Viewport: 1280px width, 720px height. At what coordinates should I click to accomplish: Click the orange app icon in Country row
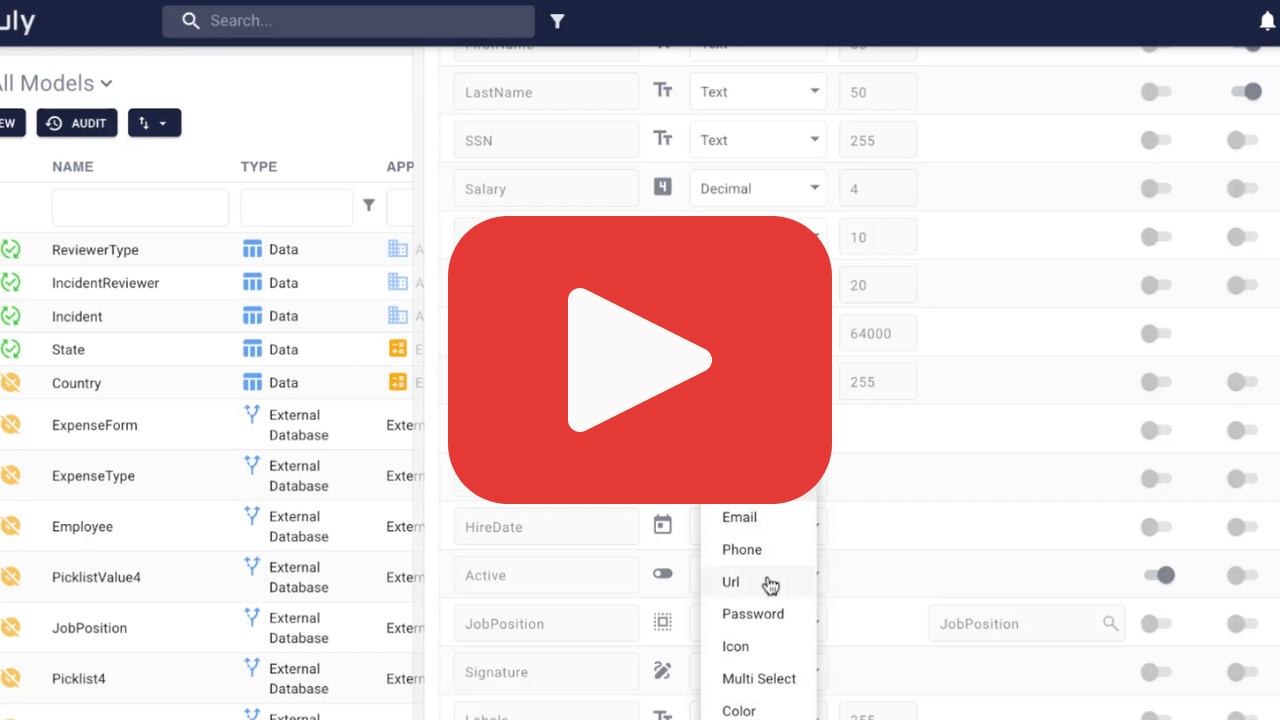pyautogui.click(x=398, y=382)
